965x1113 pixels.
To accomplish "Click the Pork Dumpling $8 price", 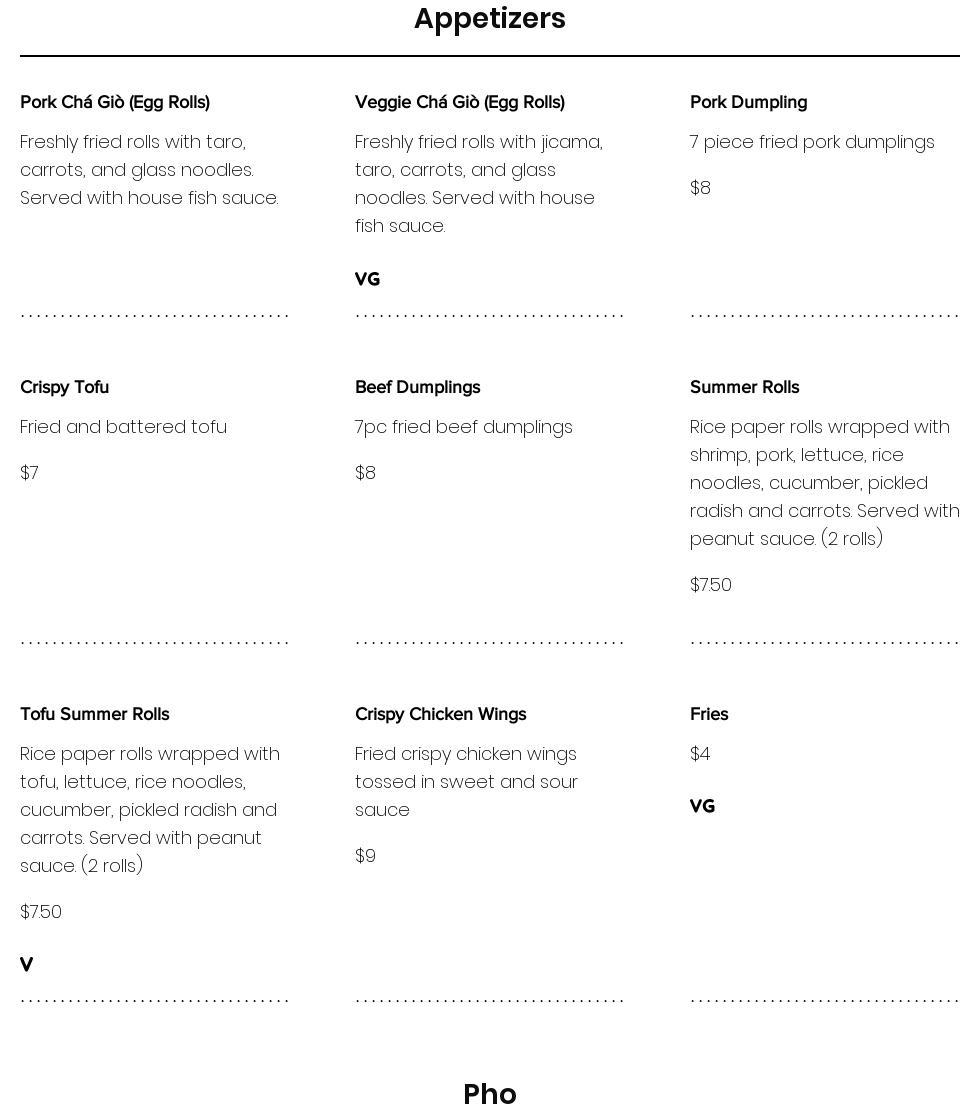I will coord(700,188).
